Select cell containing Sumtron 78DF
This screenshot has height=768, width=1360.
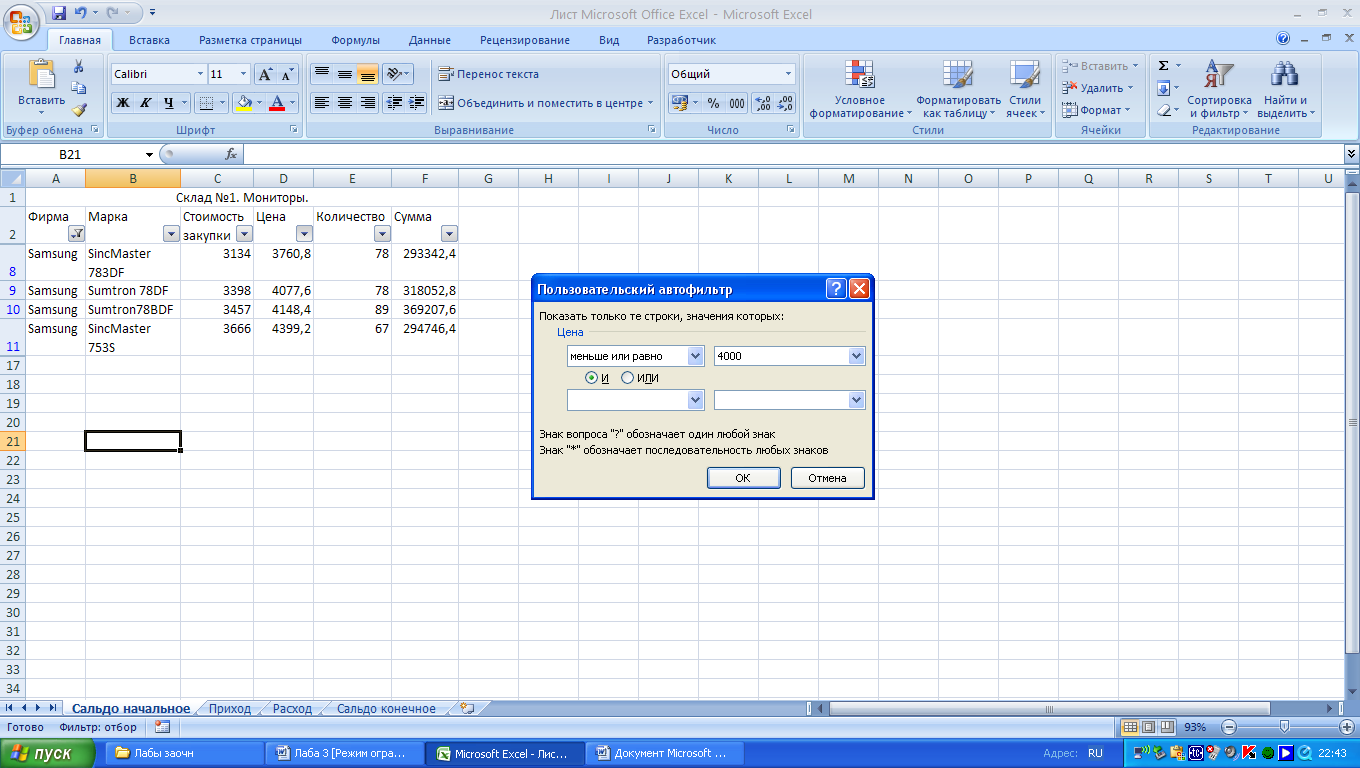click(x=133, y=291)
